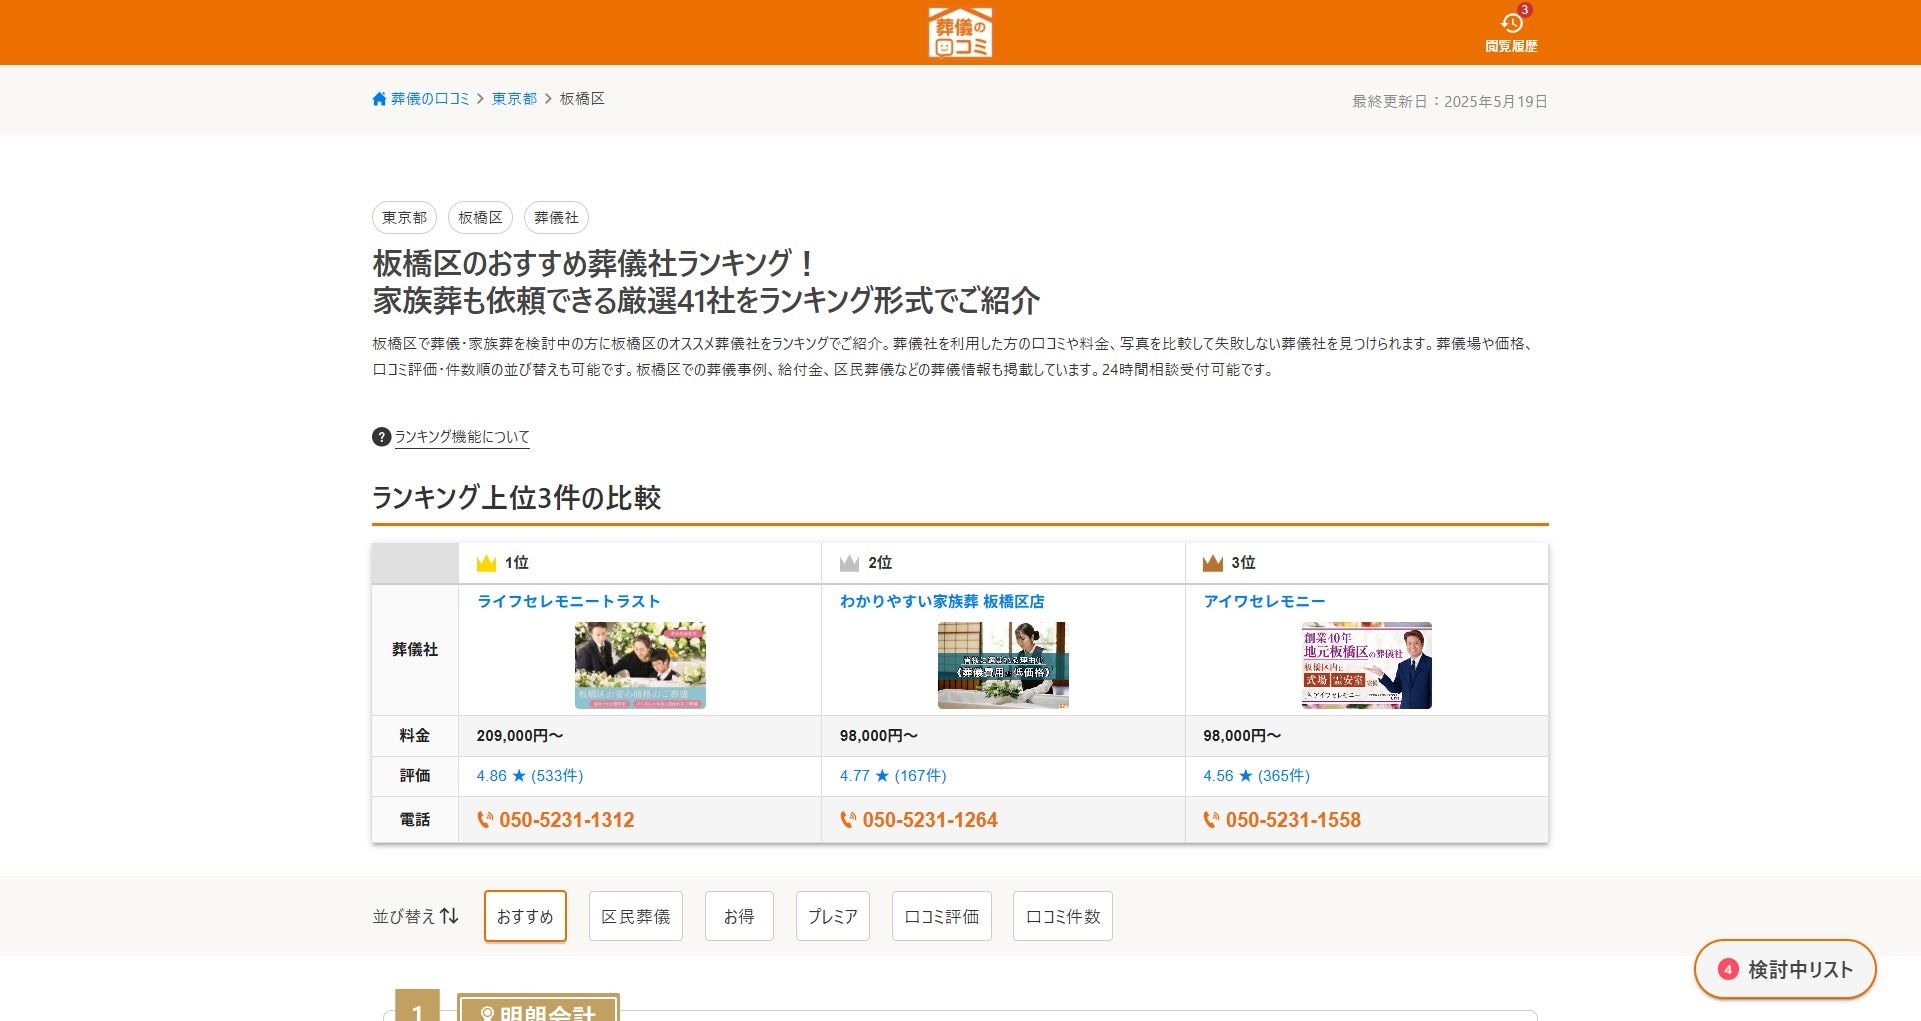This screenshot has width=1921, height=1021.
Task: Click the question mark help icon
Action: coord(381,437)
